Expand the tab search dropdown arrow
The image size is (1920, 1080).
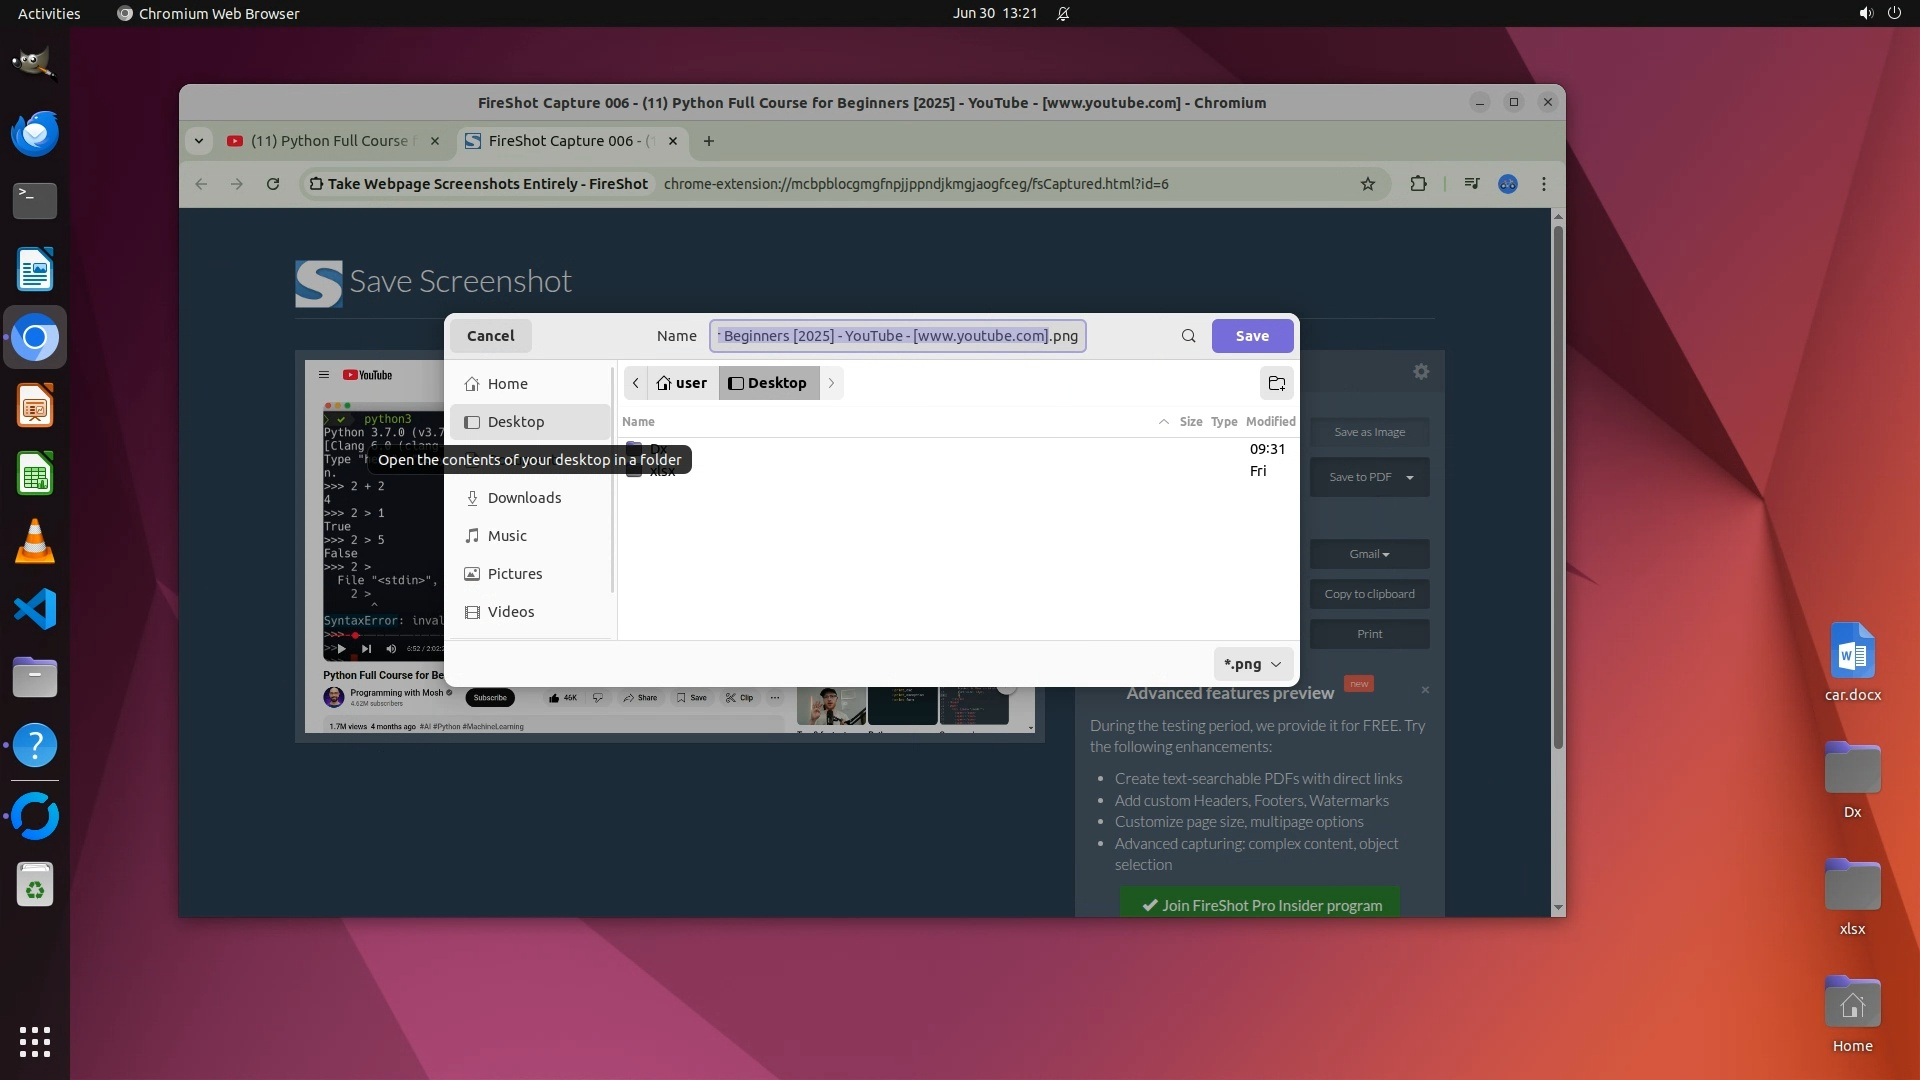tap(199, 141)
